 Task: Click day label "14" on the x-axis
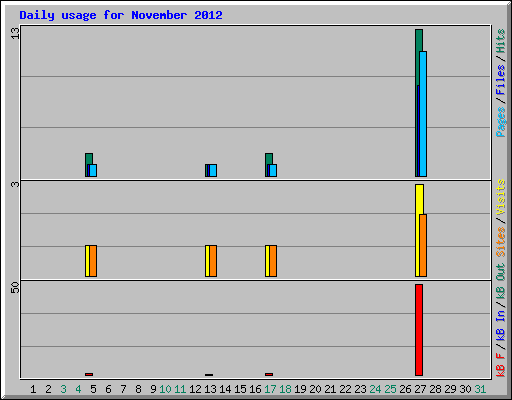225,389
